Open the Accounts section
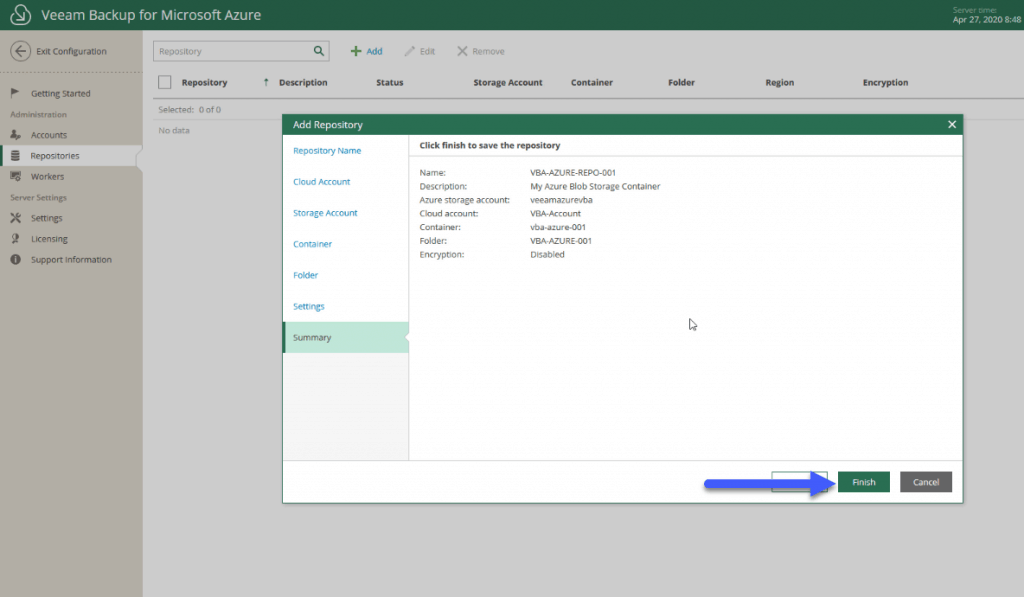 click(x=49, y=135)
